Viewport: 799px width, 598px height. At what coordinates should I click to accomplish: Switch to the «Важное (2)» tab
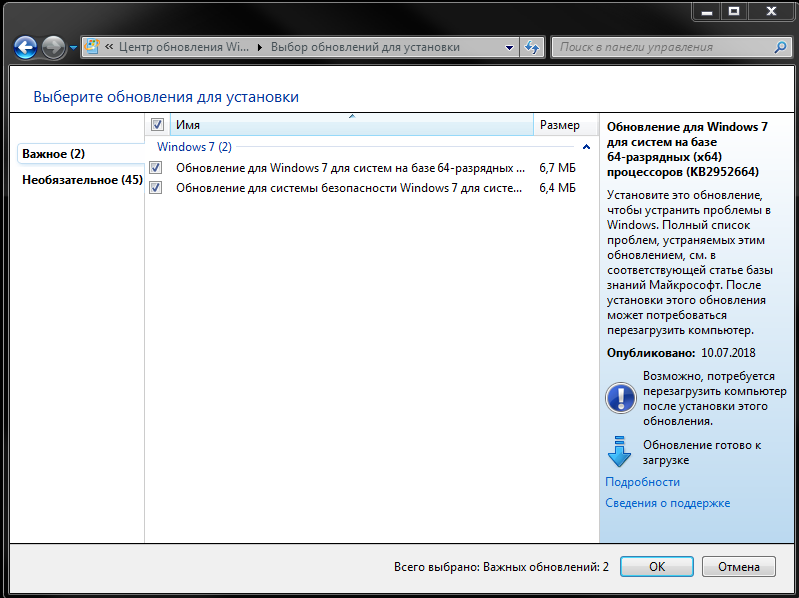(x=81, y=154)
